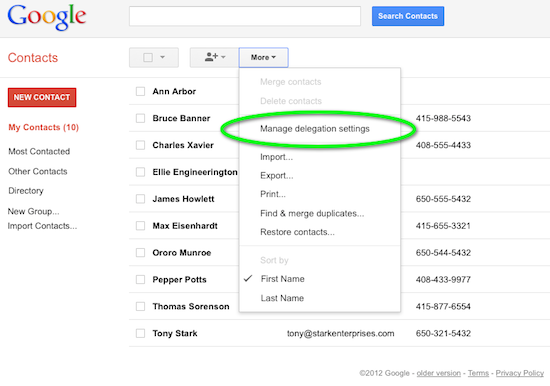
Task: Click the NEW CONTACT button
Action: point(42,97)
